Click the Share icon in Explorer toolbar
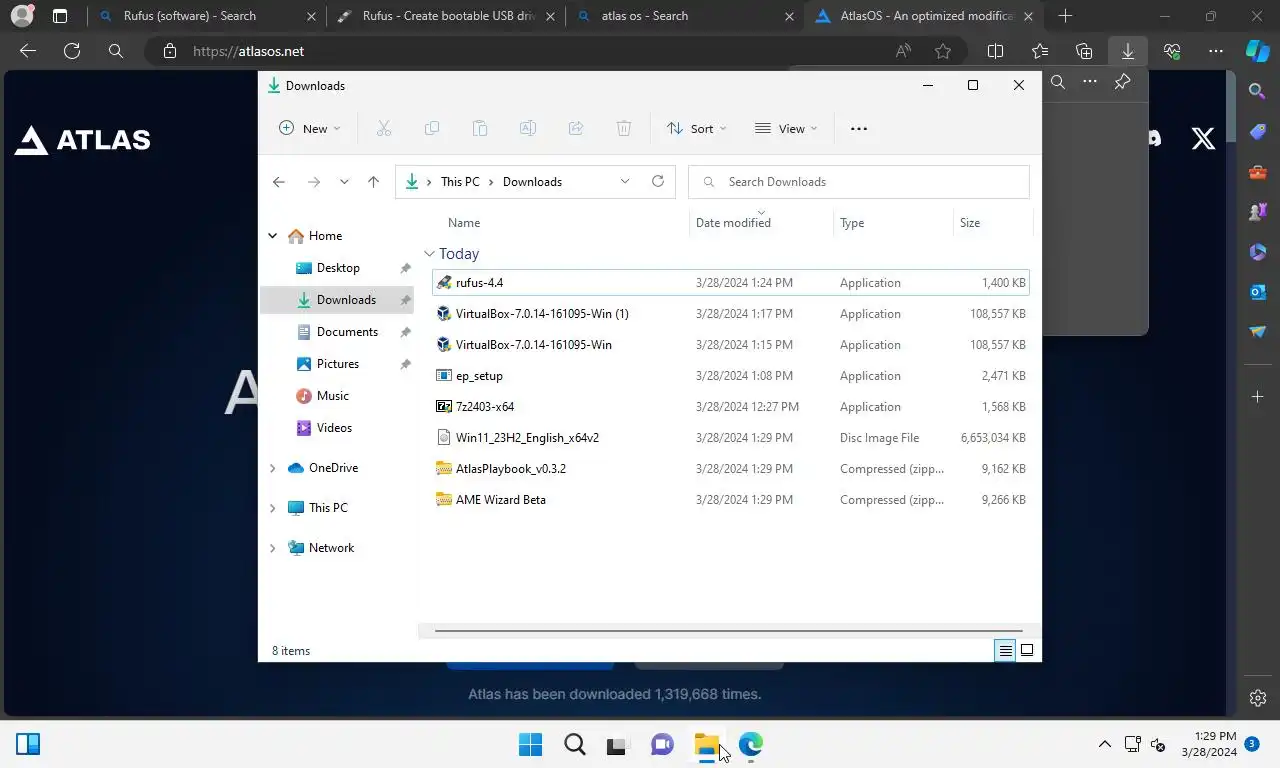The height and width of the screenshot is (768, 1280). tap(576, 128)
